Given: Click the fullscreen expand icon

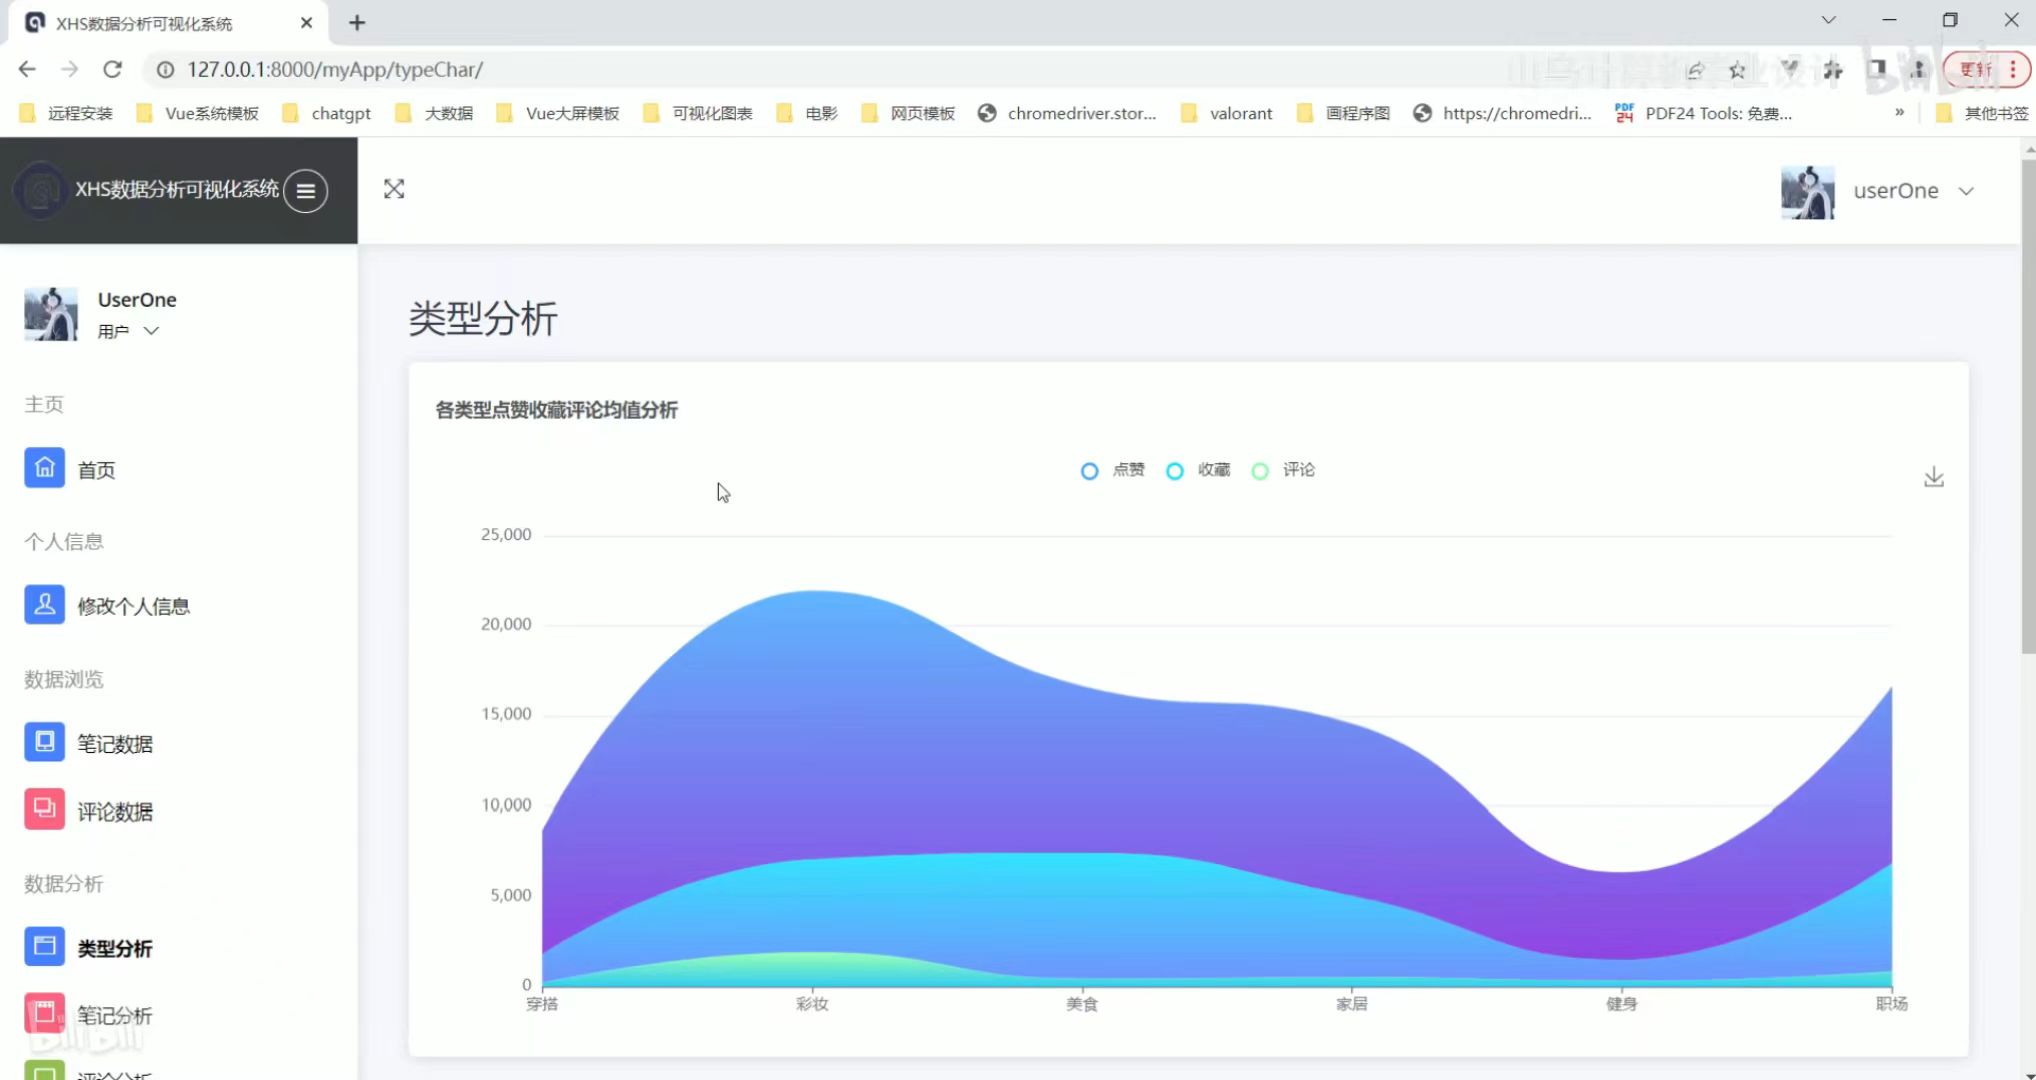Looking at the screenshot, I should click(x=394, y=189).
